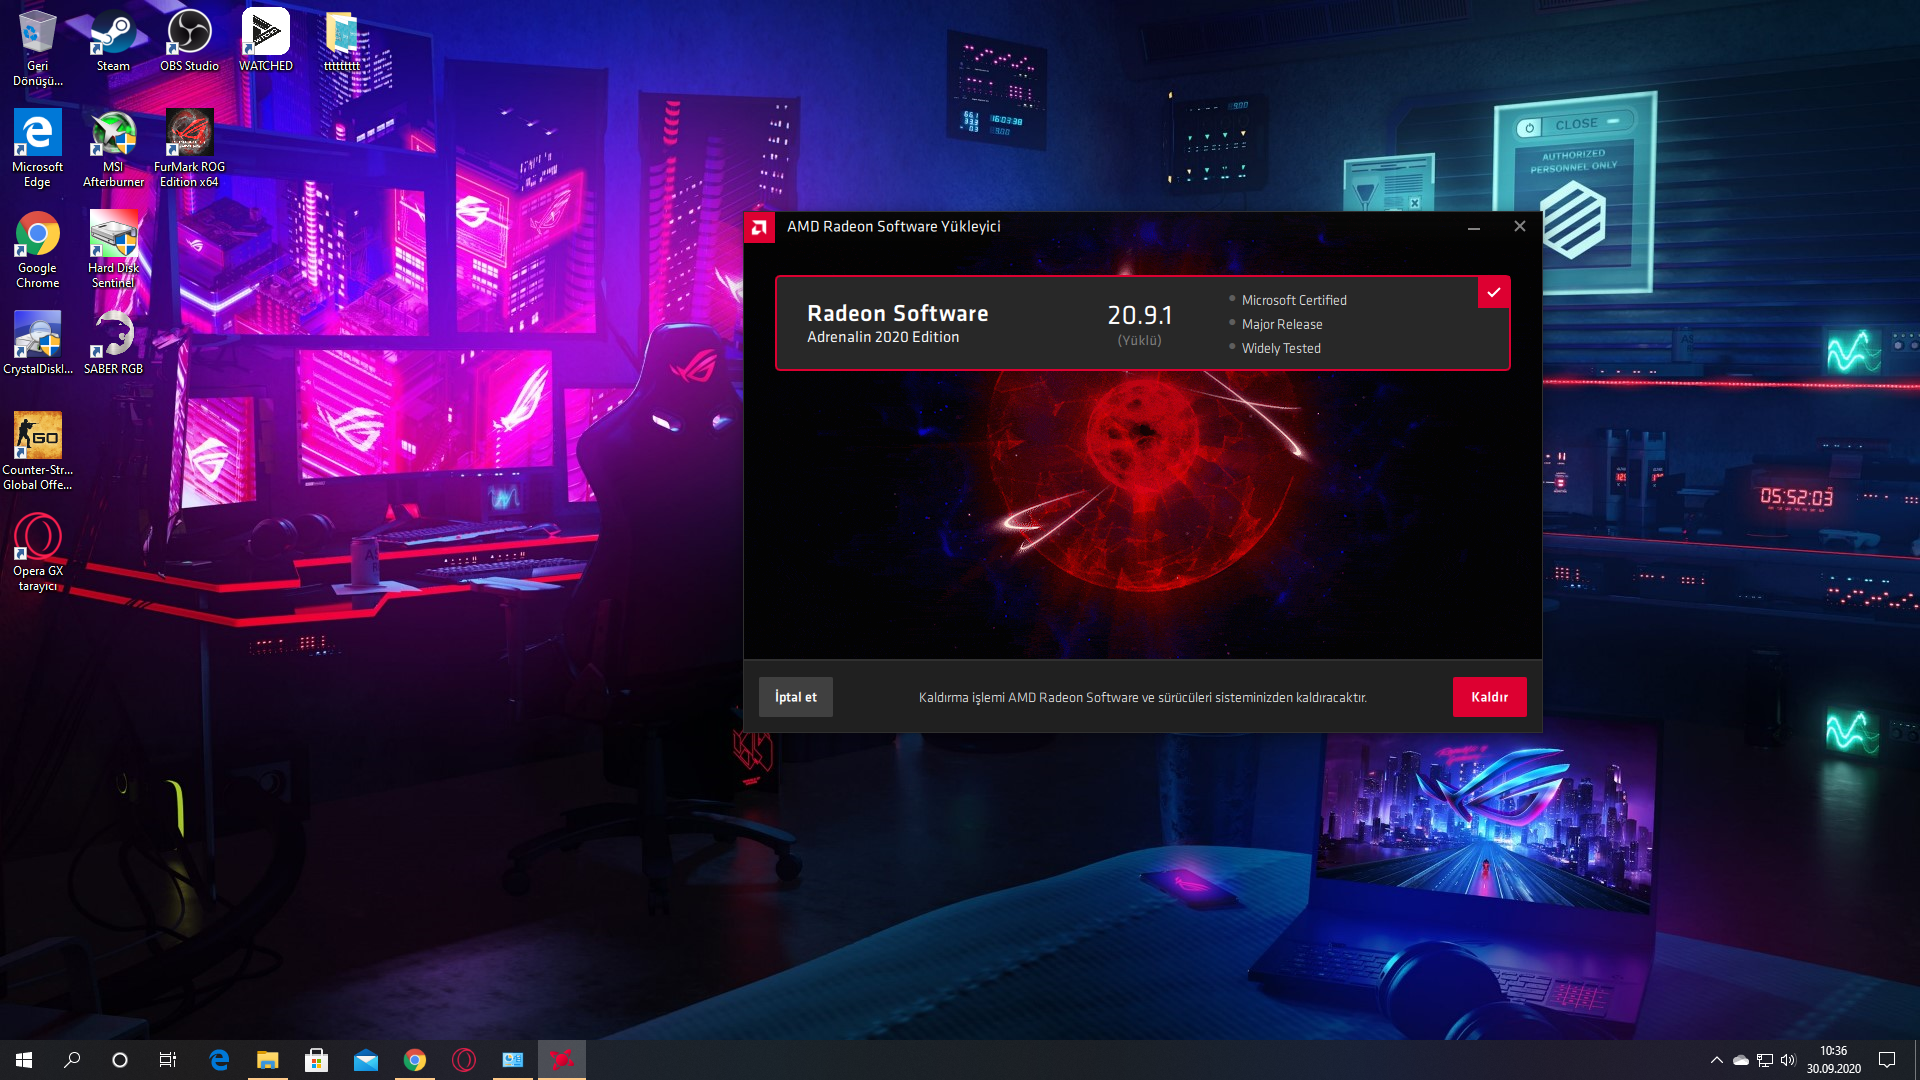This screenshot has width=1920, height=1080.
Task: Switch to the AMD installer taskbar item
Action: pyautogui.click(x=561, y=1060)
